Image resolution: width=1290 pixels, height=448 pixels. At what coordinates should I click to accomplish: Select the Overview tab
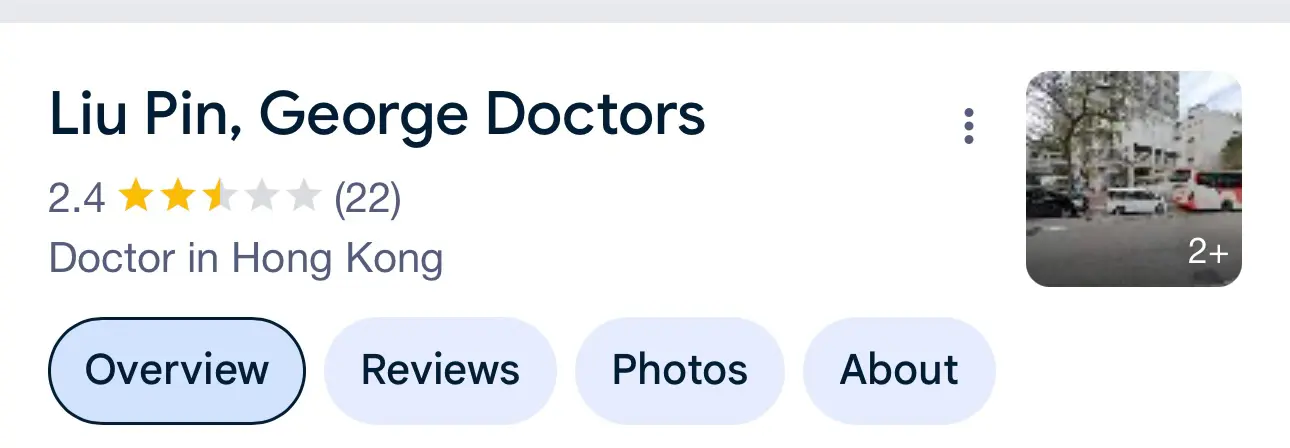177,370
